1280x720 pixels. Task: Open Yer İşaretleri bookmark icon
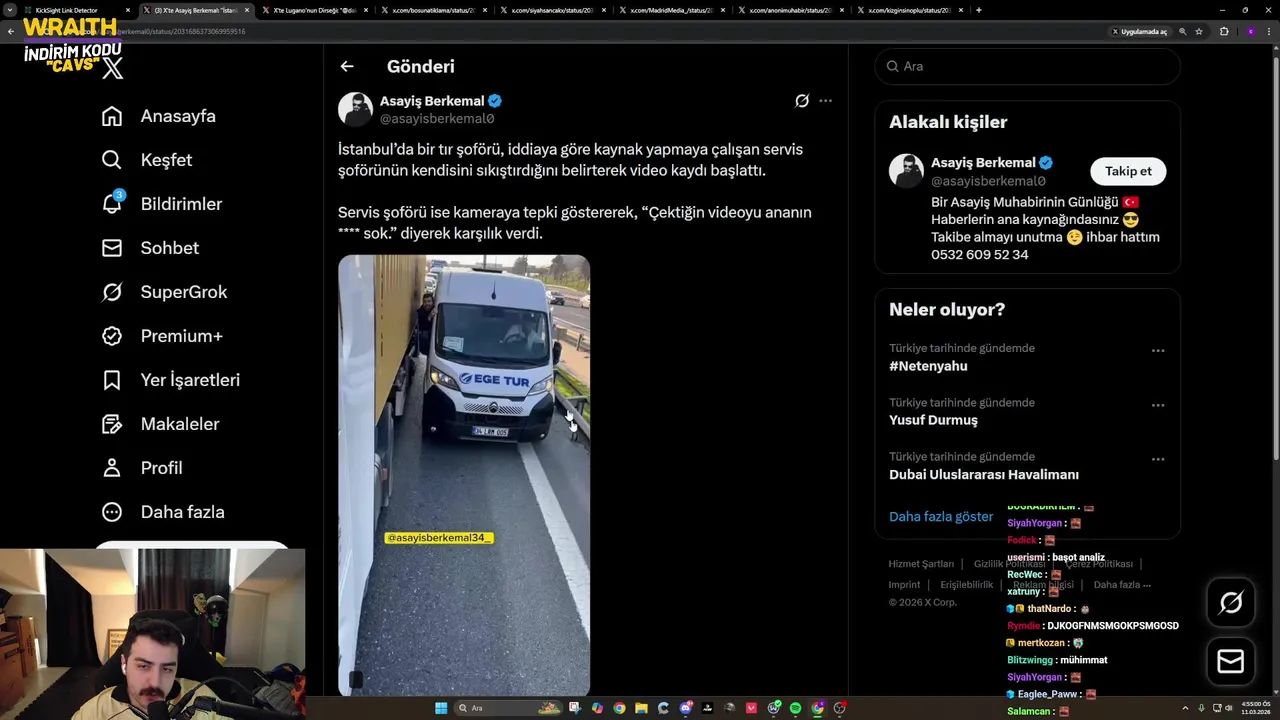coord(112,380)
